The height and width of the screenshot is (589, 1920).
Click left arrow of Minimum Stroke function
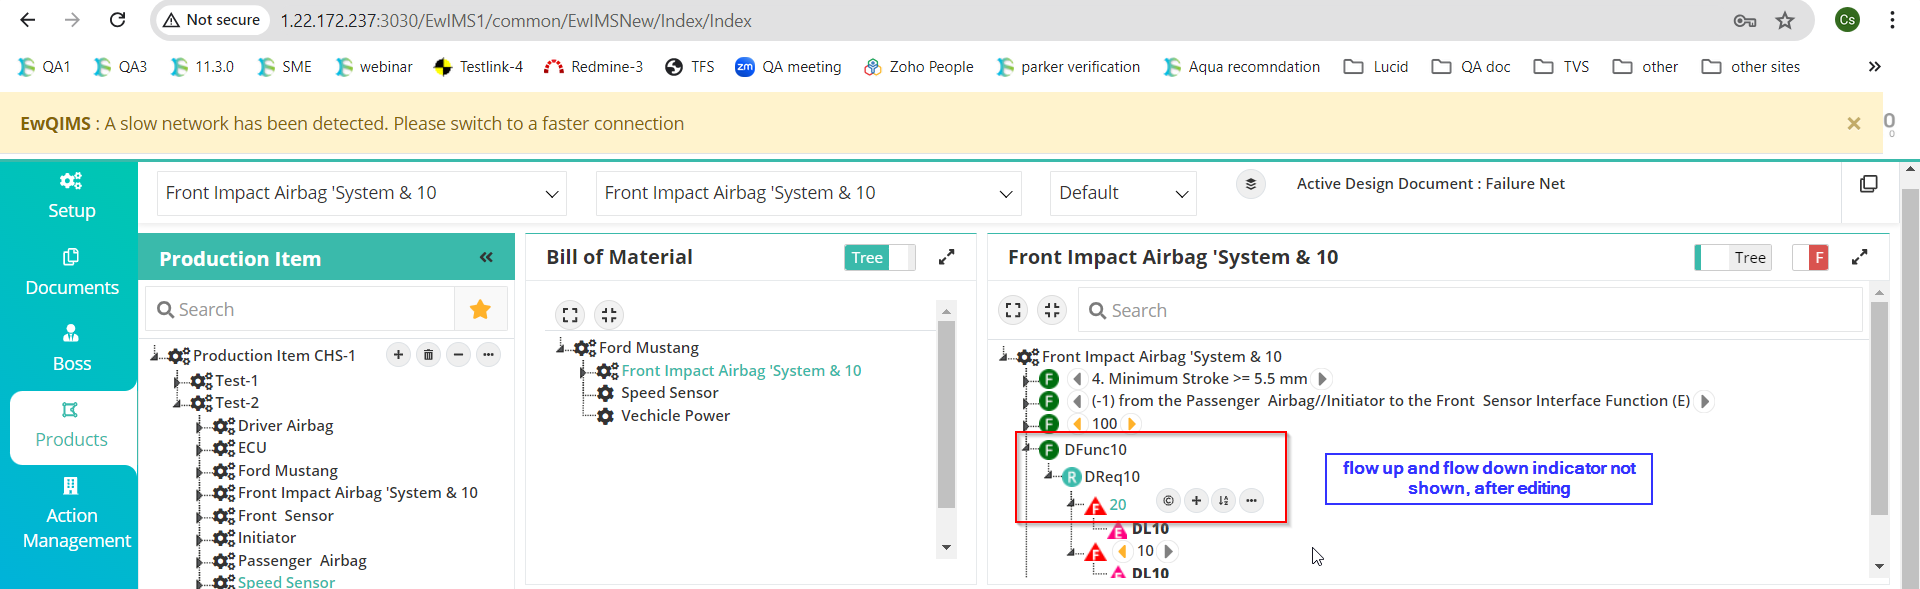tap(1077, 379)
